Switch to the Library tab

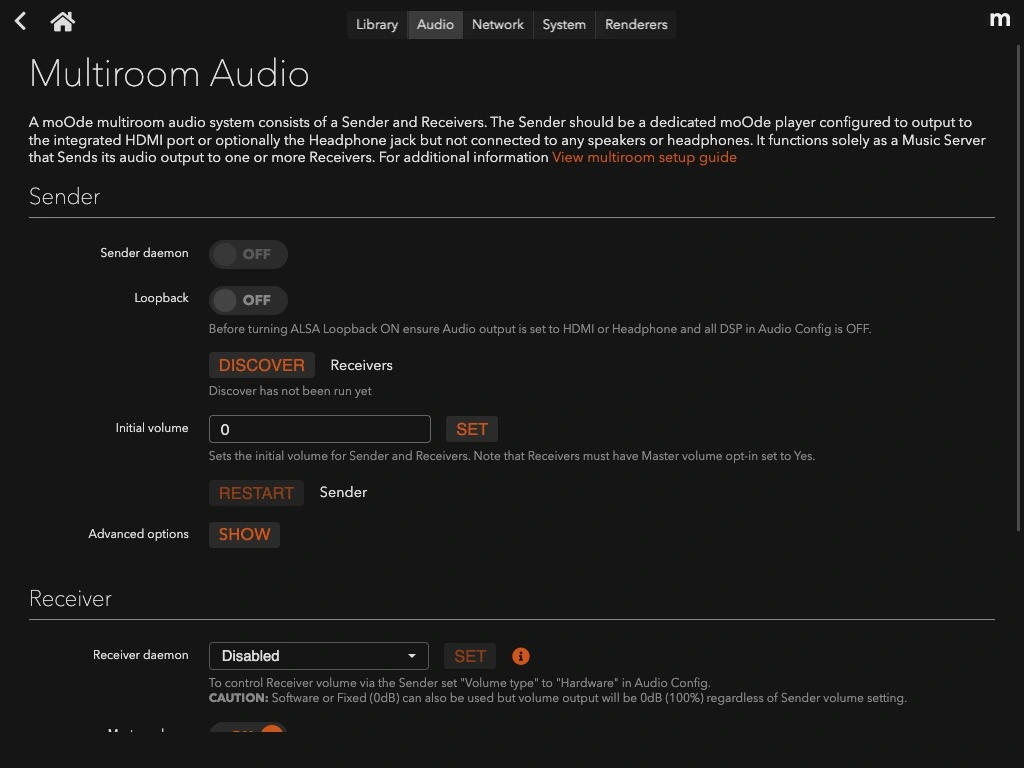377,25
